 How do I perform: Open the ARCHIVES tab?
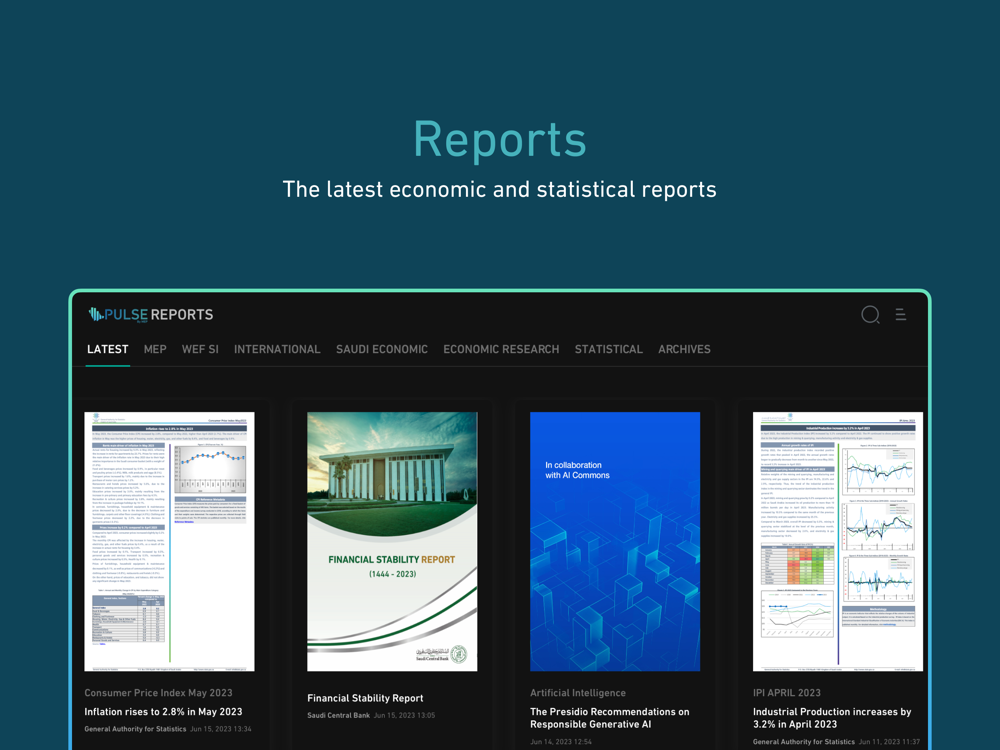coord(684,349)
